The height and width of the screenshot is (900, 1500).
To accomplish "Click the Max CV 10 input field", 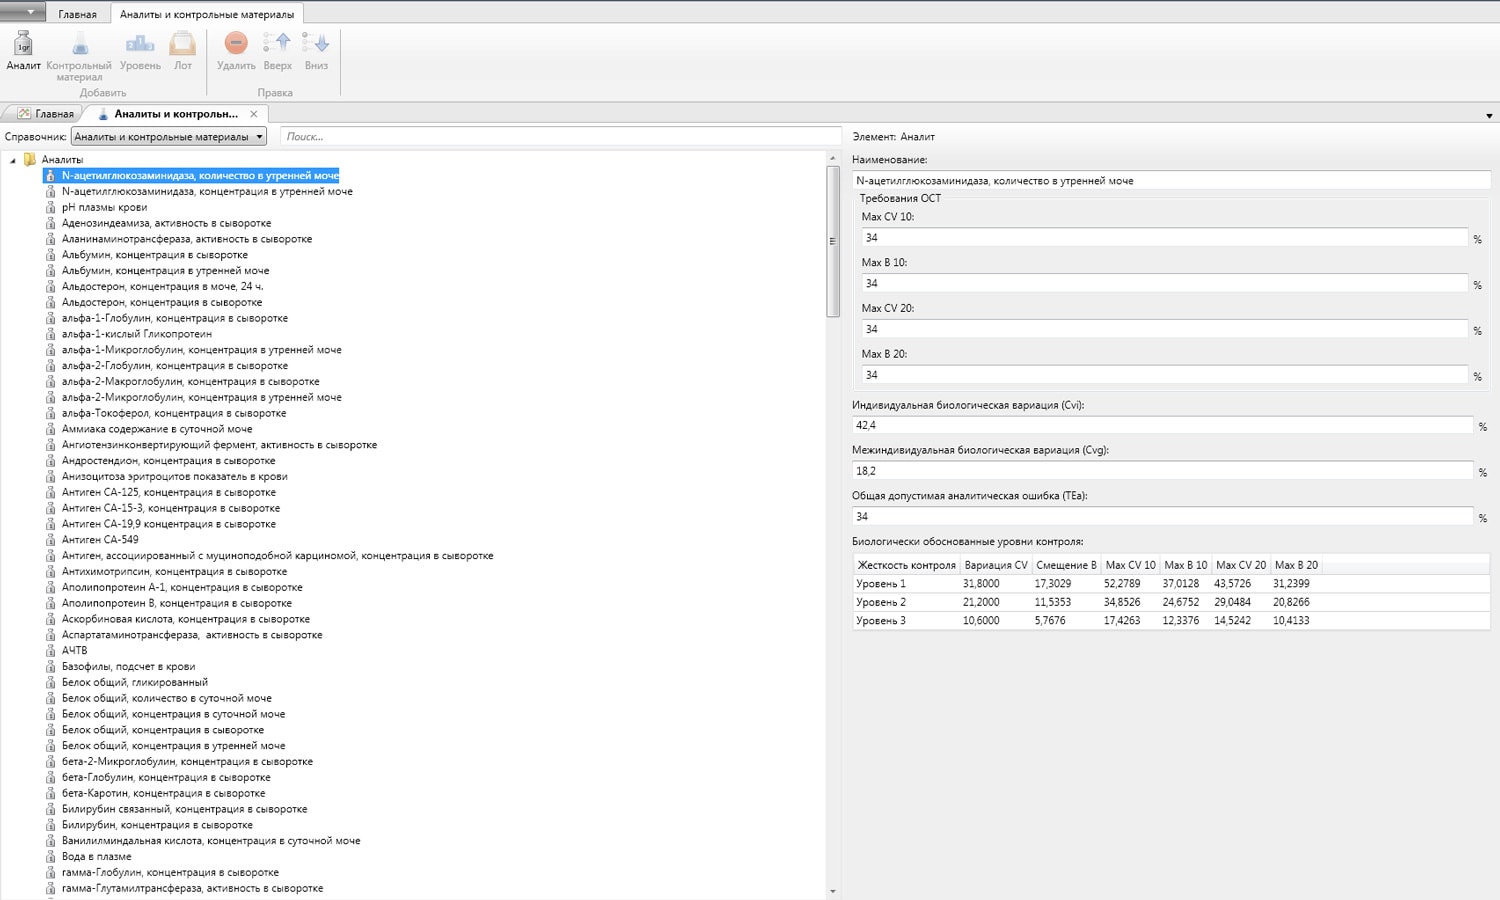I will 1165,238.
